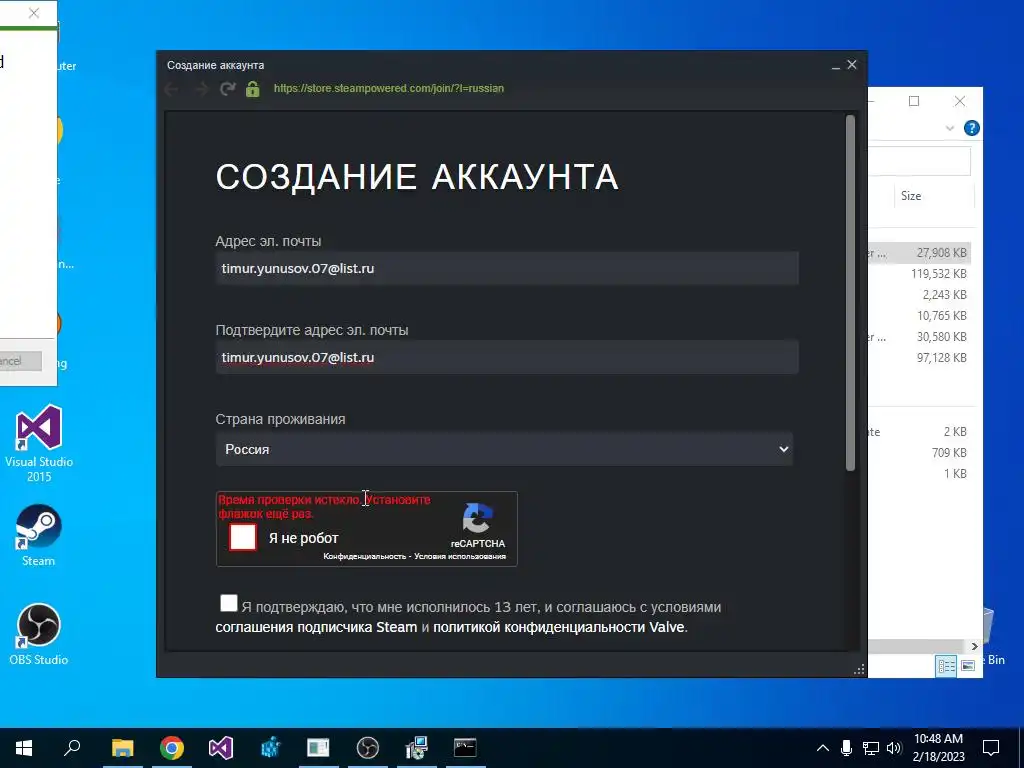Close the small dialog at top-left
This screenshot has height=768, width=1024.
pyautogui.click(x=34, y=13)
